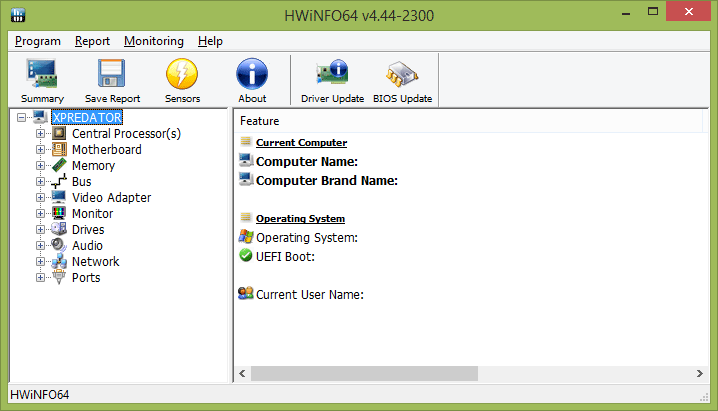Click the Motherboard tree icon
The image size is (718, 411).
59,149
